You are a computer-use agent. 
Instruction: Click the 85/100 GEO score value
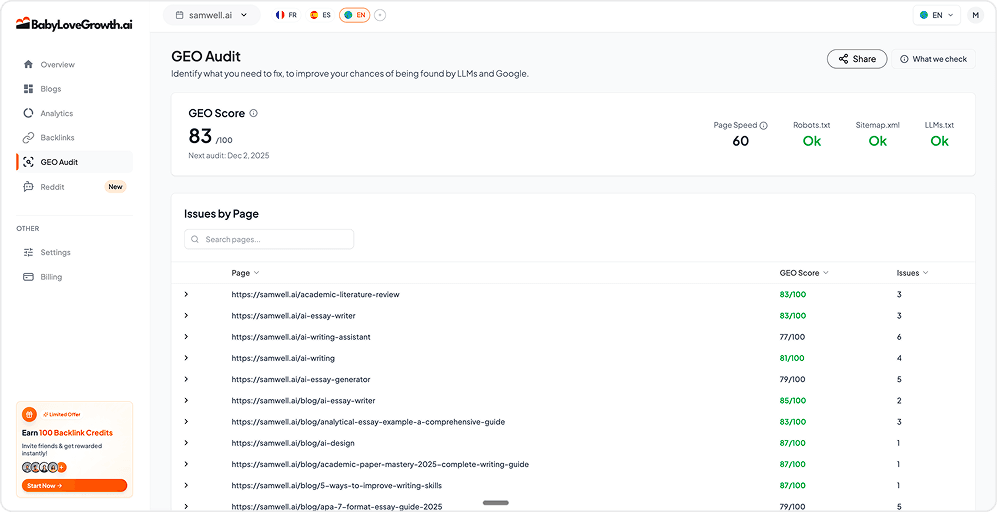792,401
